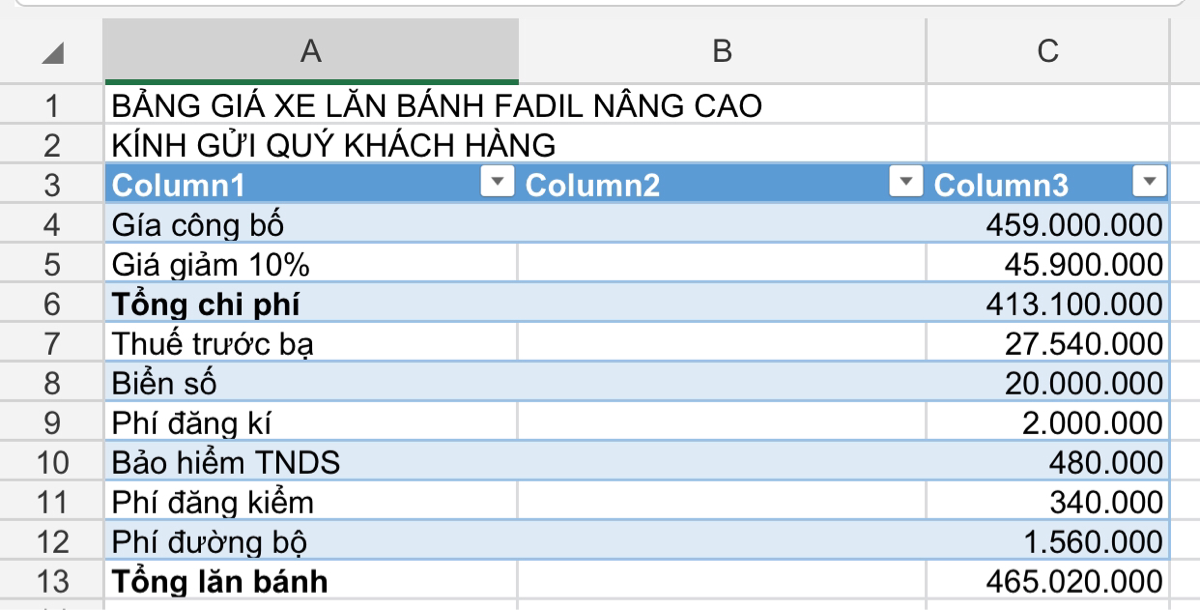Screen dimensions: 1200x610
Task: Click the Tổng lăn bánh cell
Action: (311, 581)
